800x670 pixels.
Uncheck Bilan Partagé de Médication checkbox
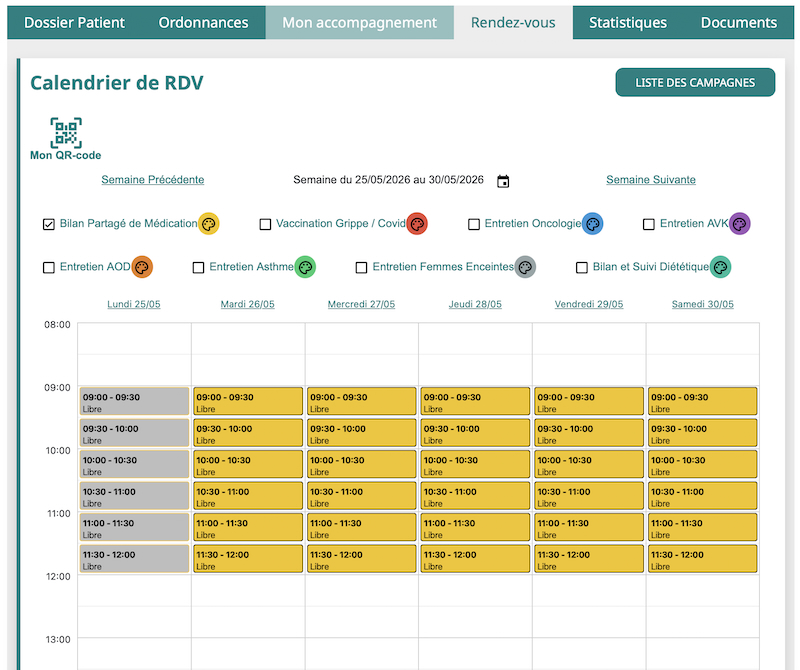tap(48, 224)
